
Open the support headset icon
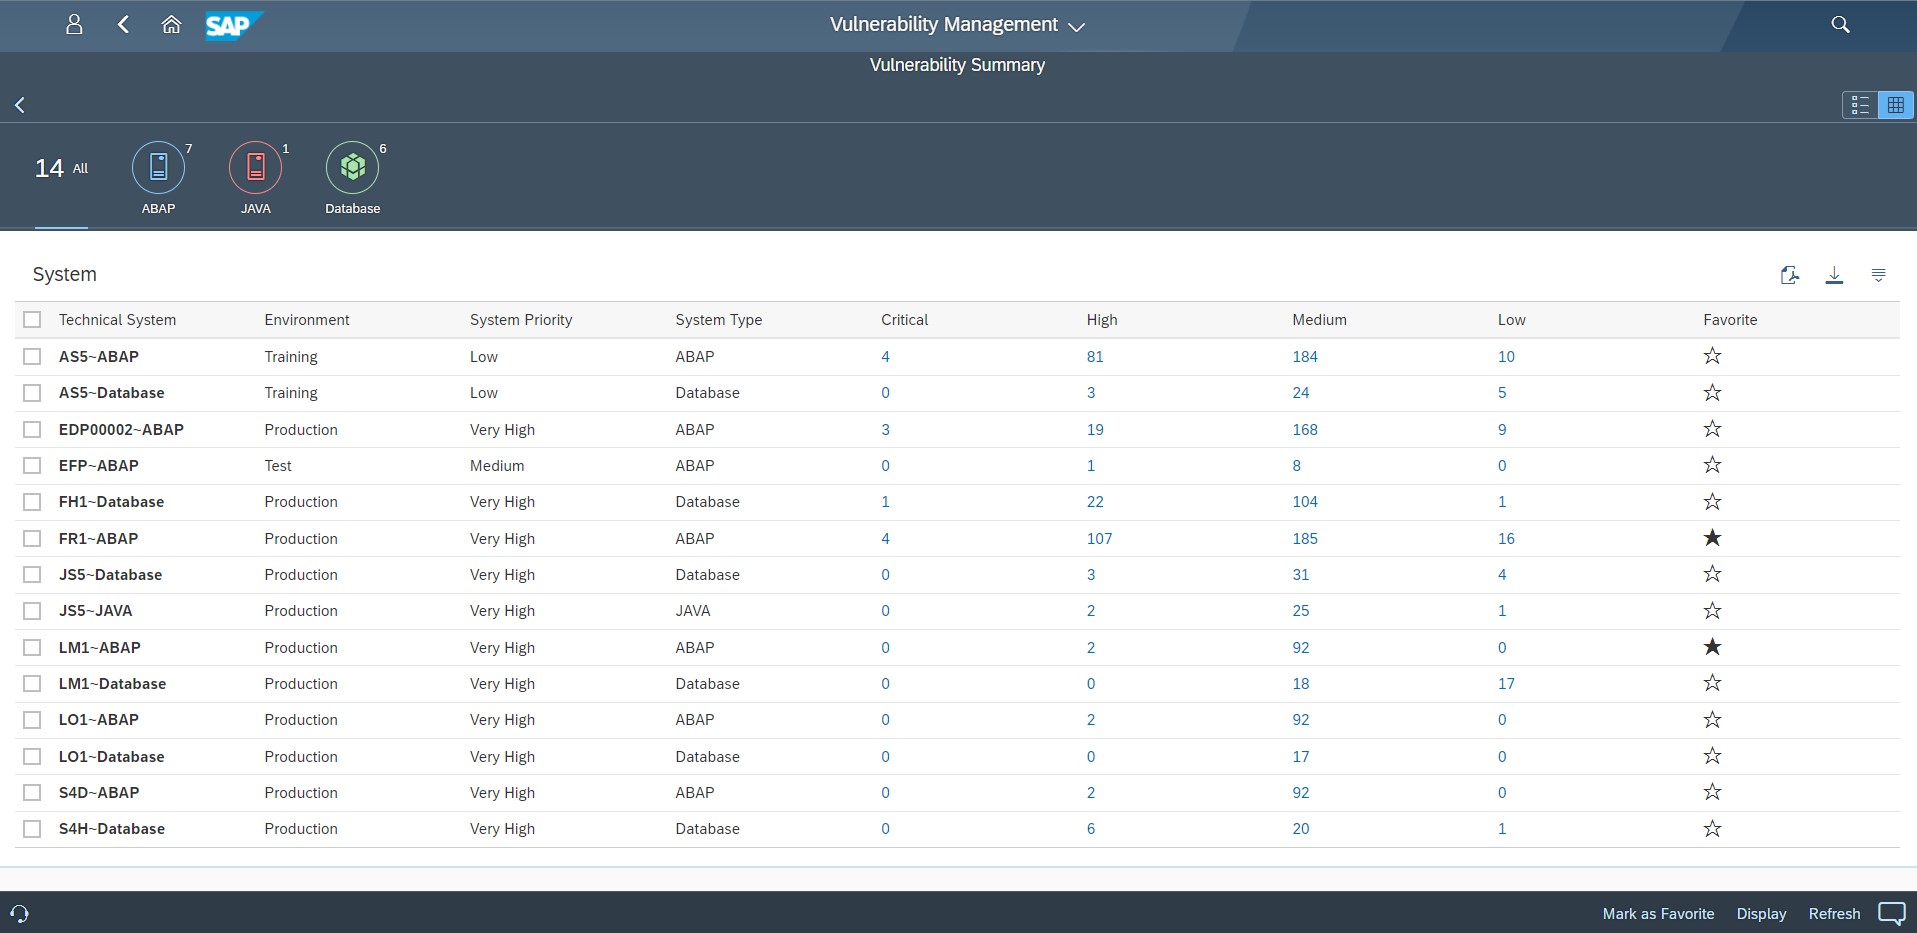pos(19,913)
